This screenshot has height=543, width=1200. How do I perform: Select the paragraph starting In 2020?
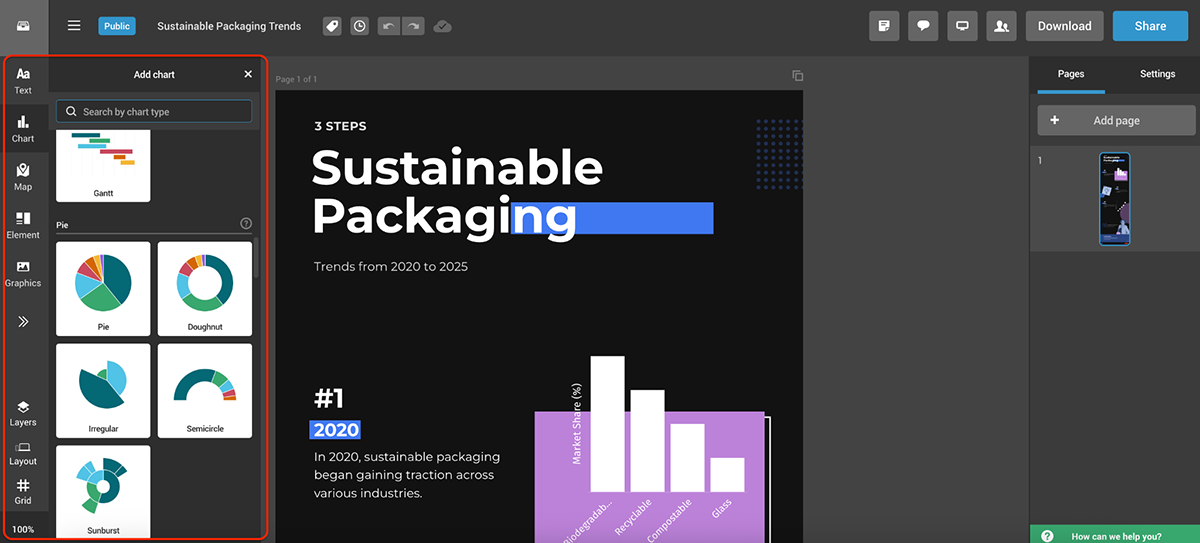407,475
